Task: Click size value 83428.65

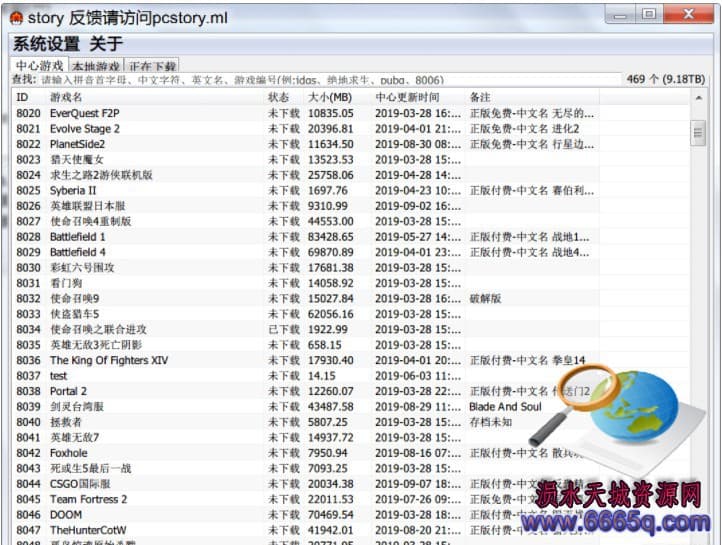Action: [x=331, y=237]
